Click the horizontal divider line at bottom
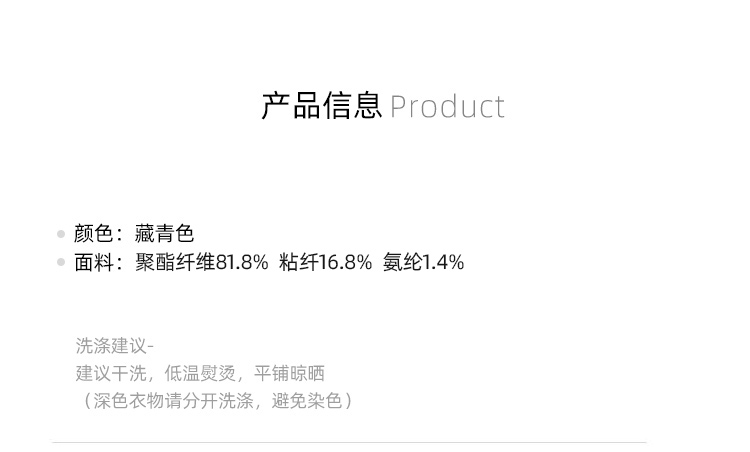 click(349, 442)
